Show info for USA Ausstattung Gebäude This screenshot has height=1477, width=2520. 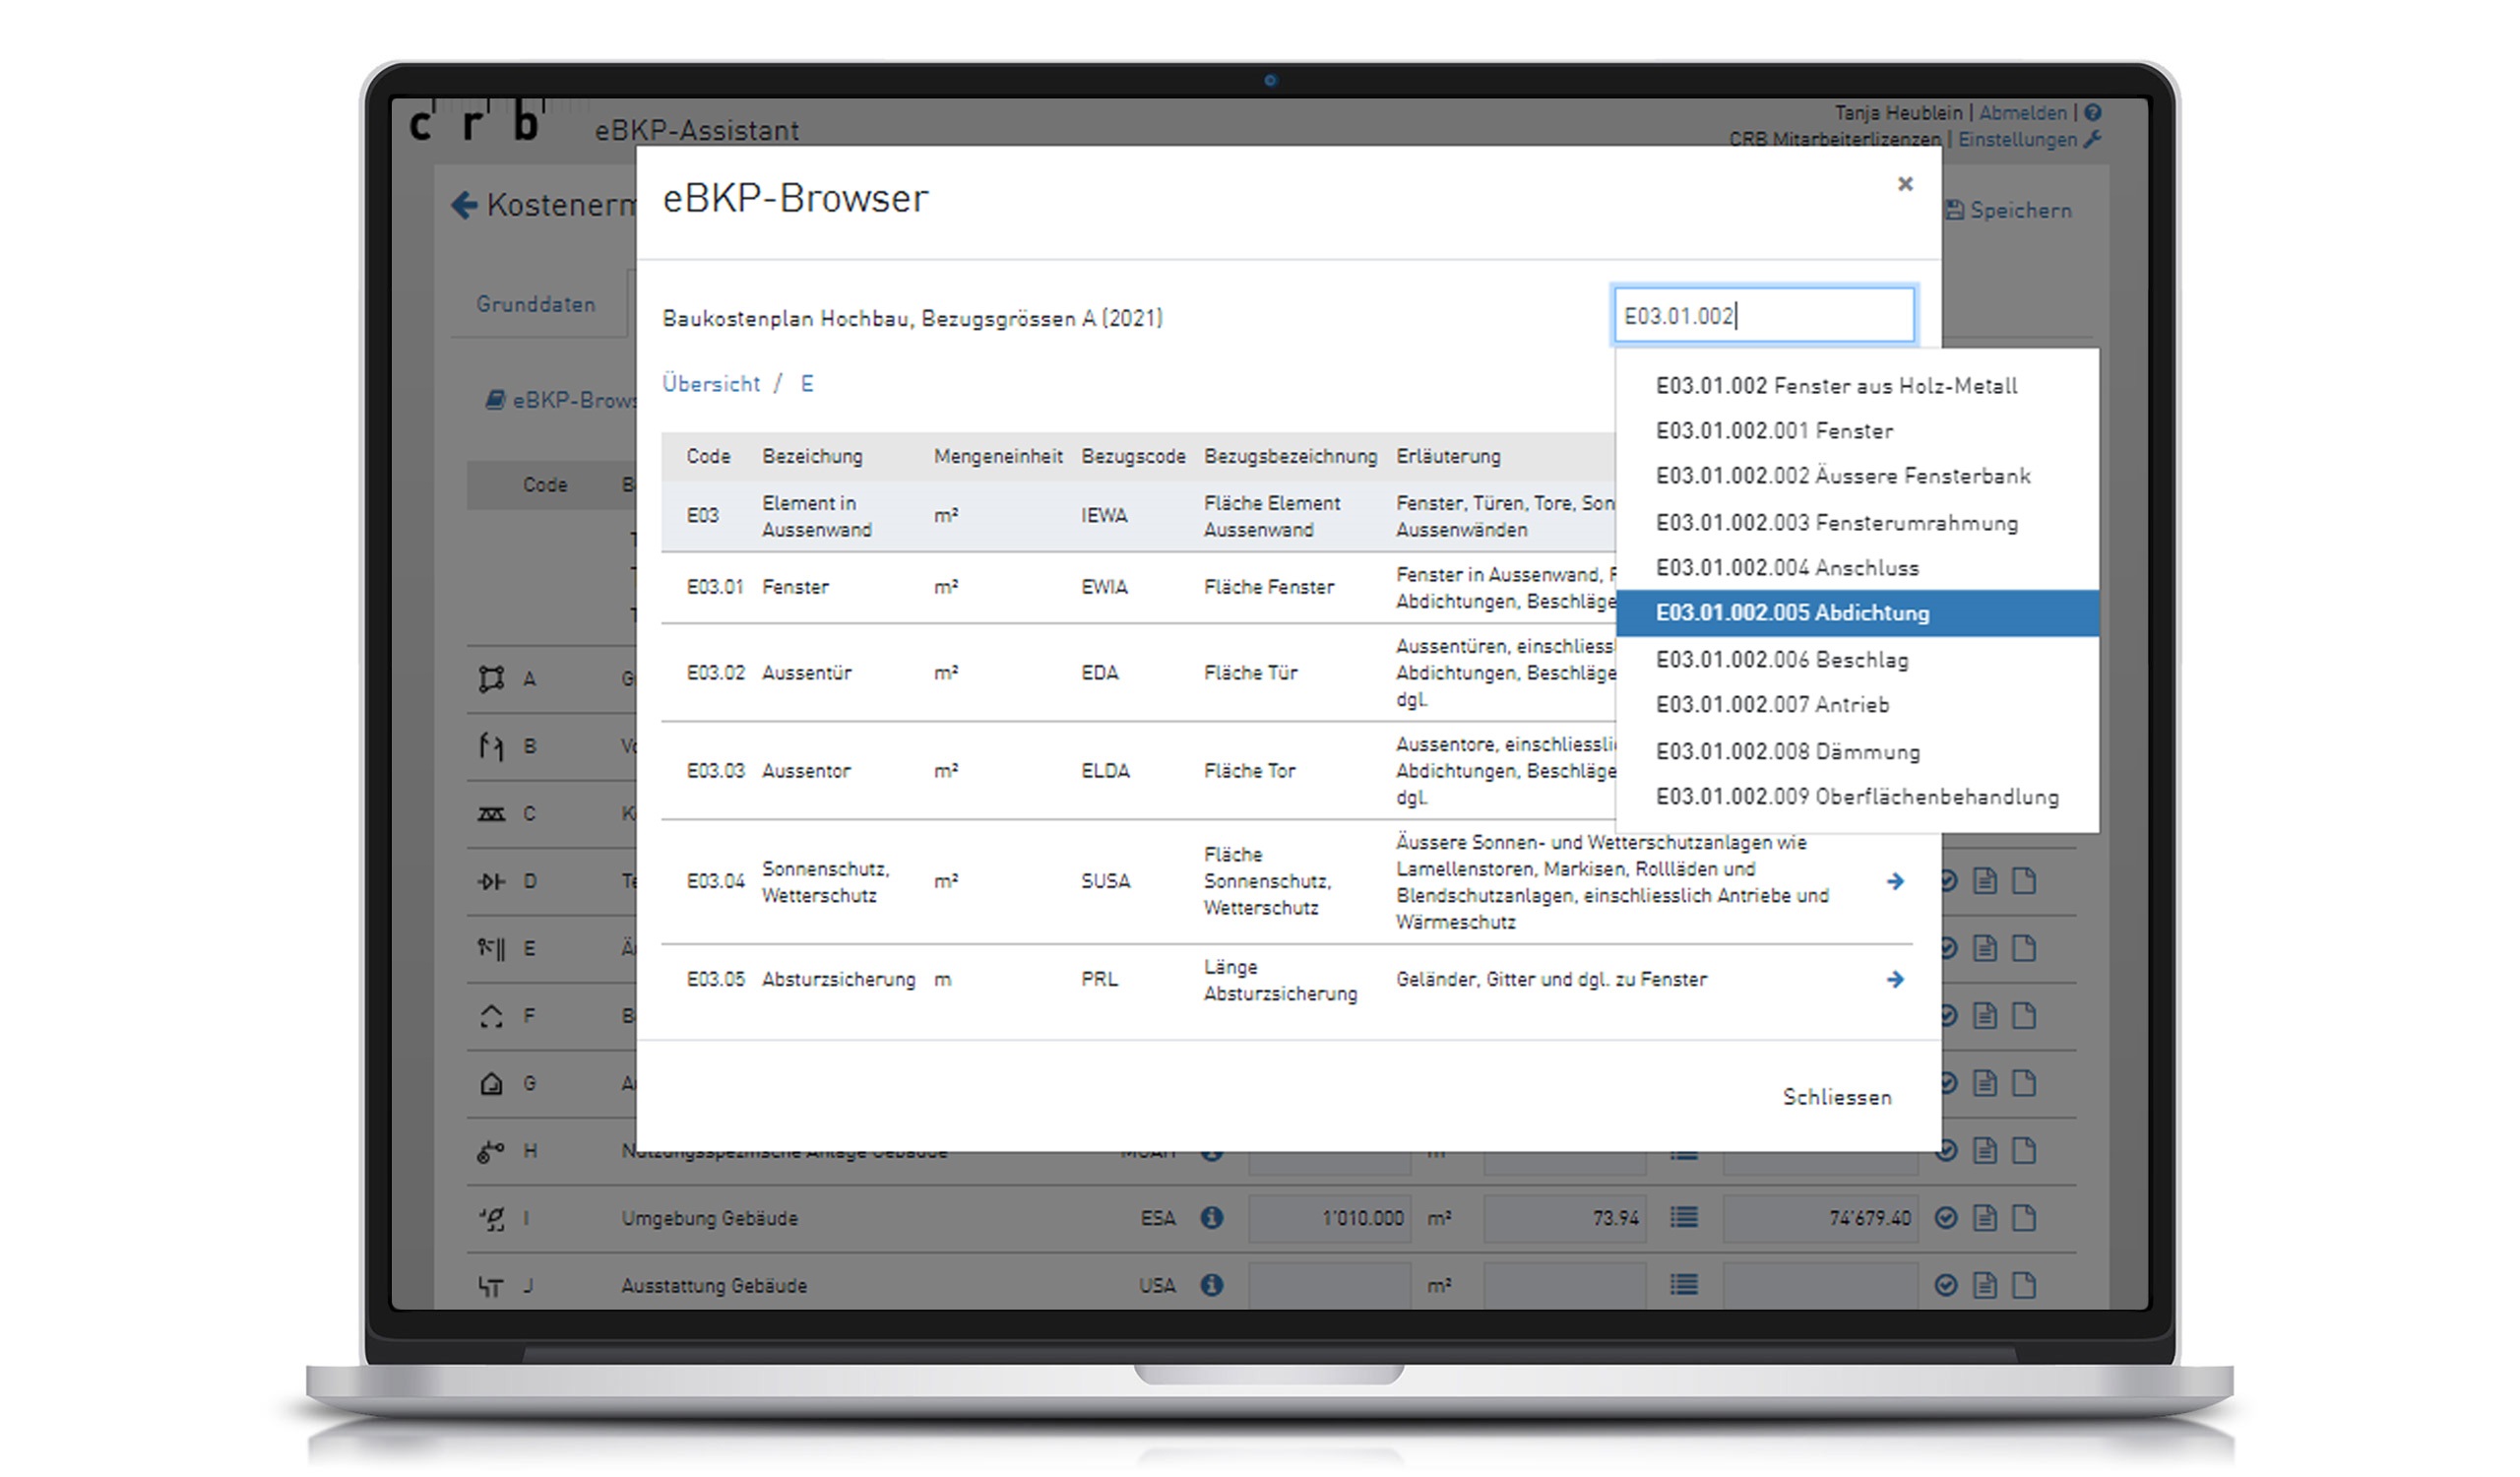(1212, 1285)
